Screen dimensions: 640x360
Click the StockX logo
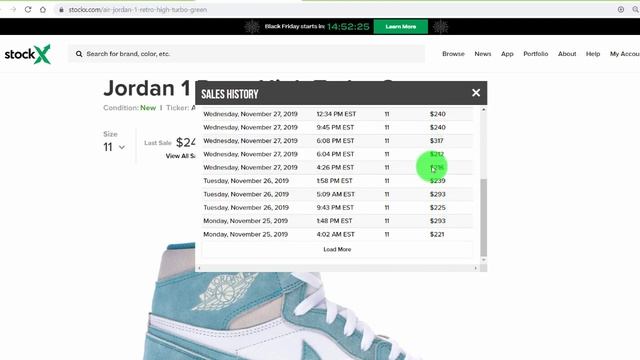pos(27,54)
